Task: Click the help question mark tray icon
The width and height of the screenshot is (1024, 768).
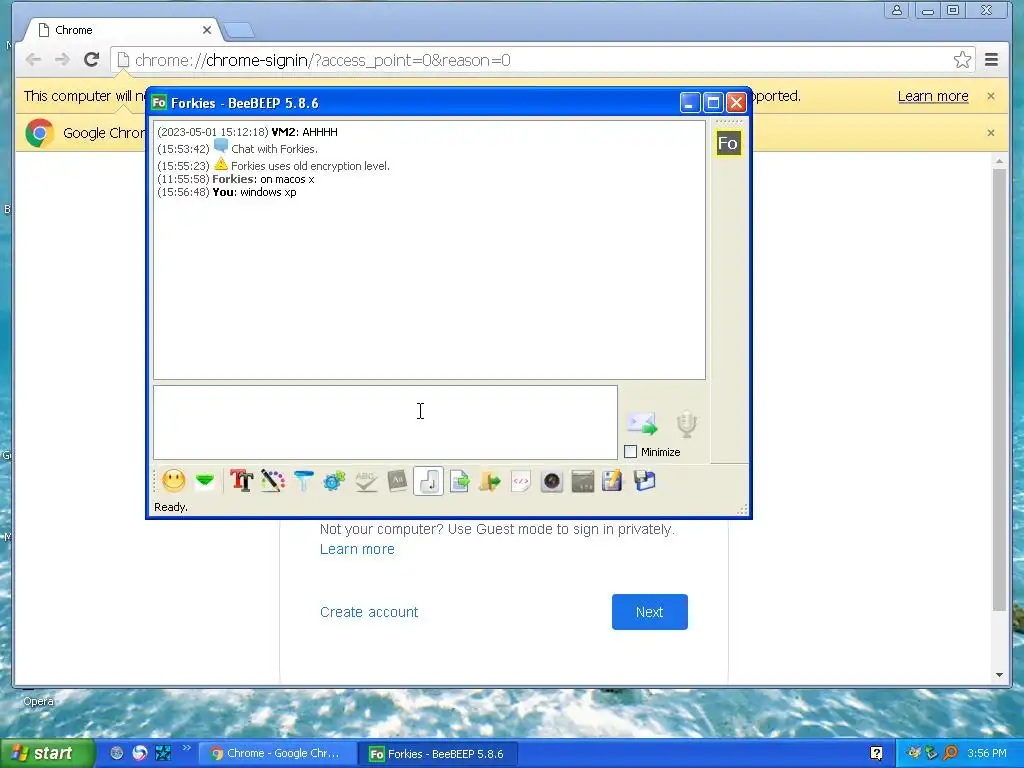Action: (x=876, y=753)
